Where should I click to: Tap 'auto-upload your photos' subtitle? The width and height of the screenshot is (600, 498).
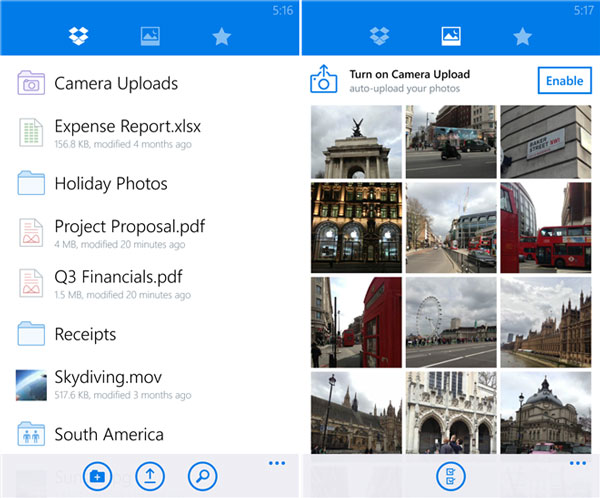pyautogui.click(x=404, y=88)
